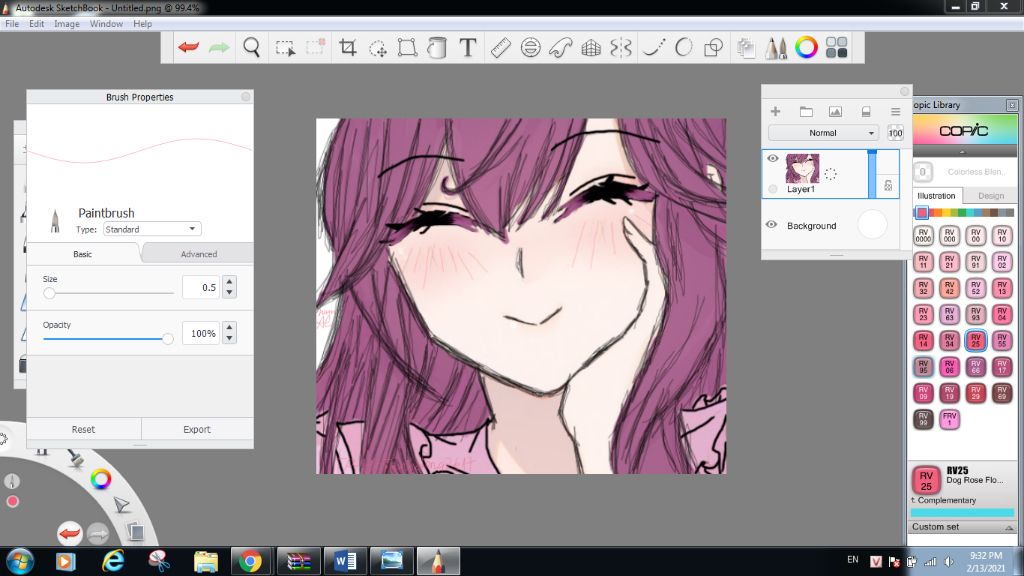Viewport: 1024px width, 576px height.
Task: Toggle the UI layout squares icon
Action: (837, 47)
